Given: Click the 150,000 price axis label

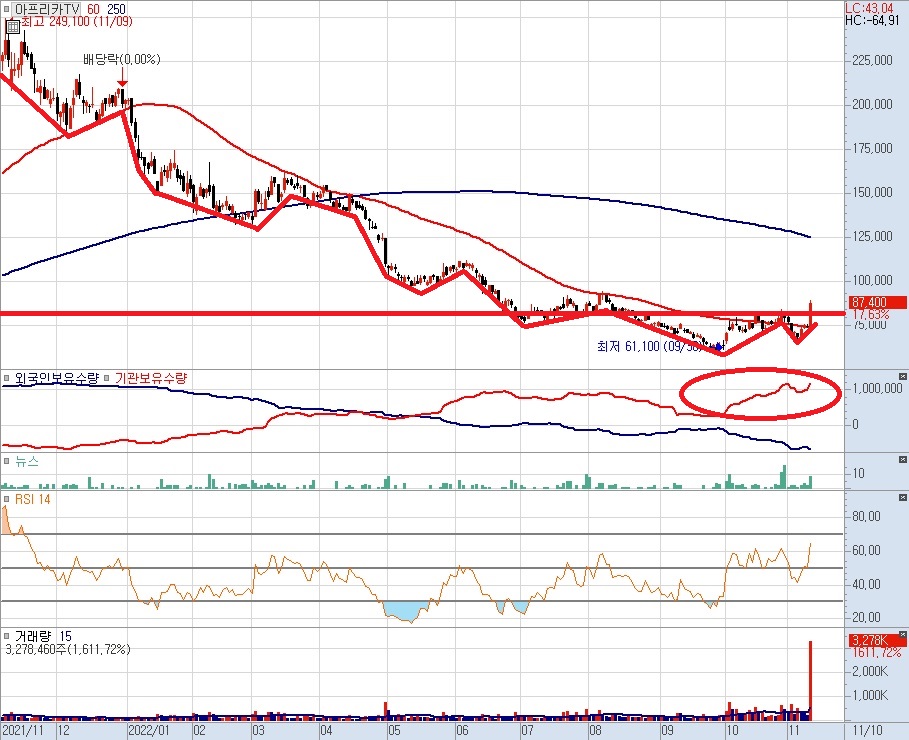Looking at the screenshot, I should (872, 193).
